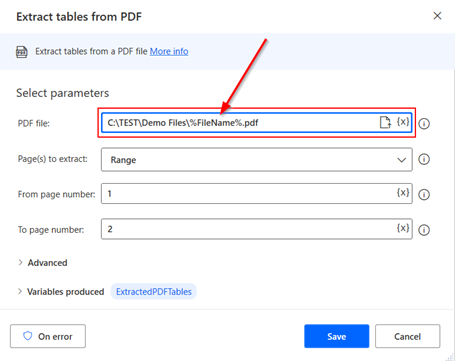Show info for From page number
455x361 pixels.
(424, 195)
